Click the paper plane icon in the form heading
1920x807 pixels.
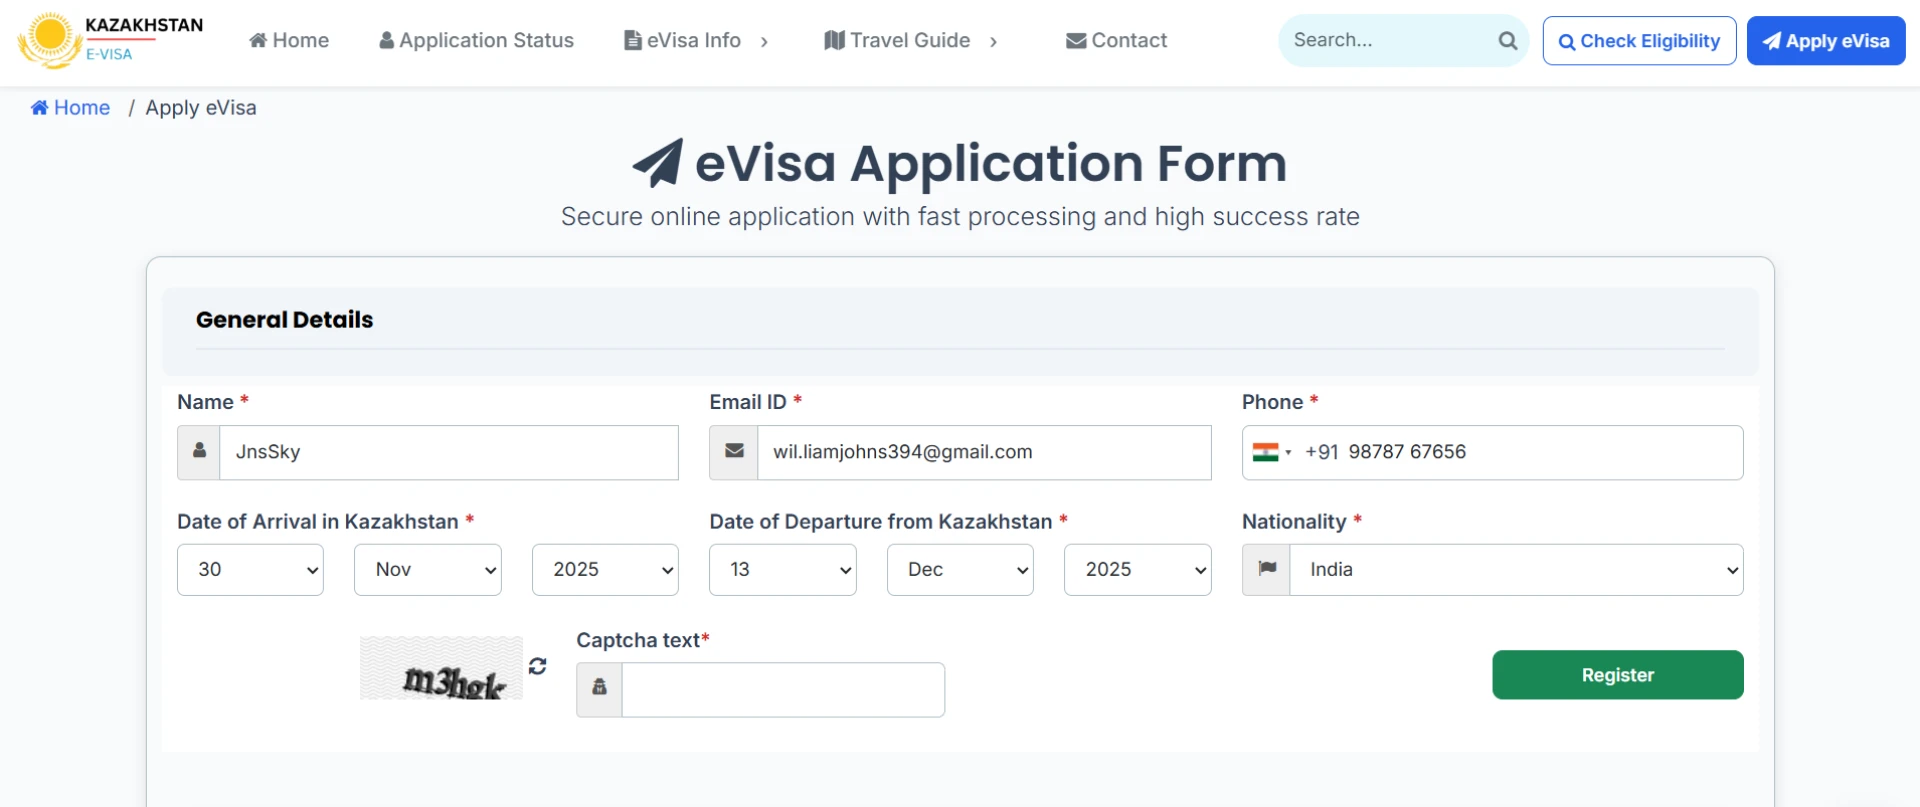click(x=657, y=162)
